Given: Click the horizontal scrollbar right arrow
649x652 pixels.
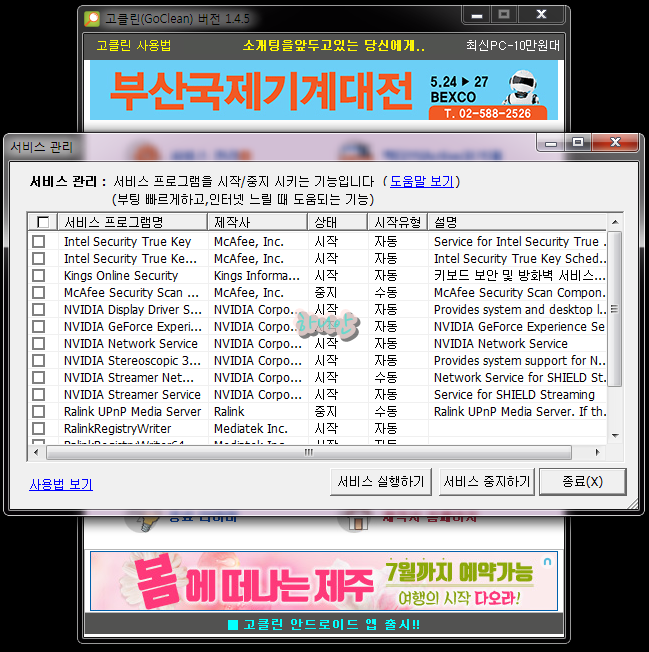Looking at the screenshot, I should (597, 452).
